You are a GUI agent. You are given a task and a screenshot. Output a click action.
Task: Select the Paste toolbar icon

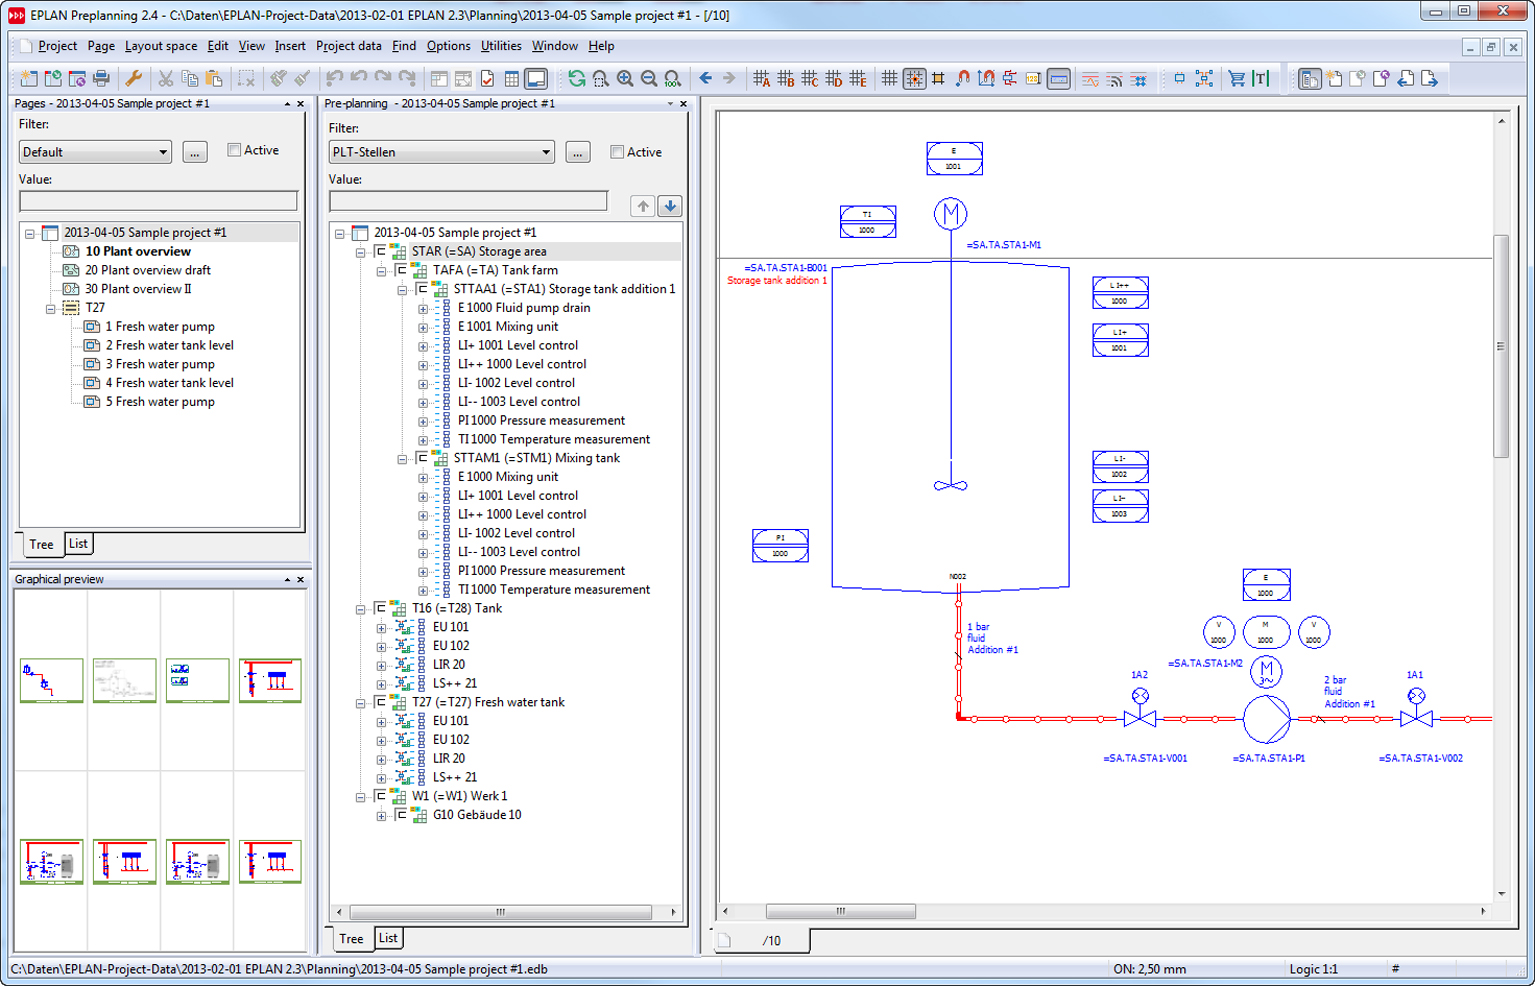coord(215,78)
